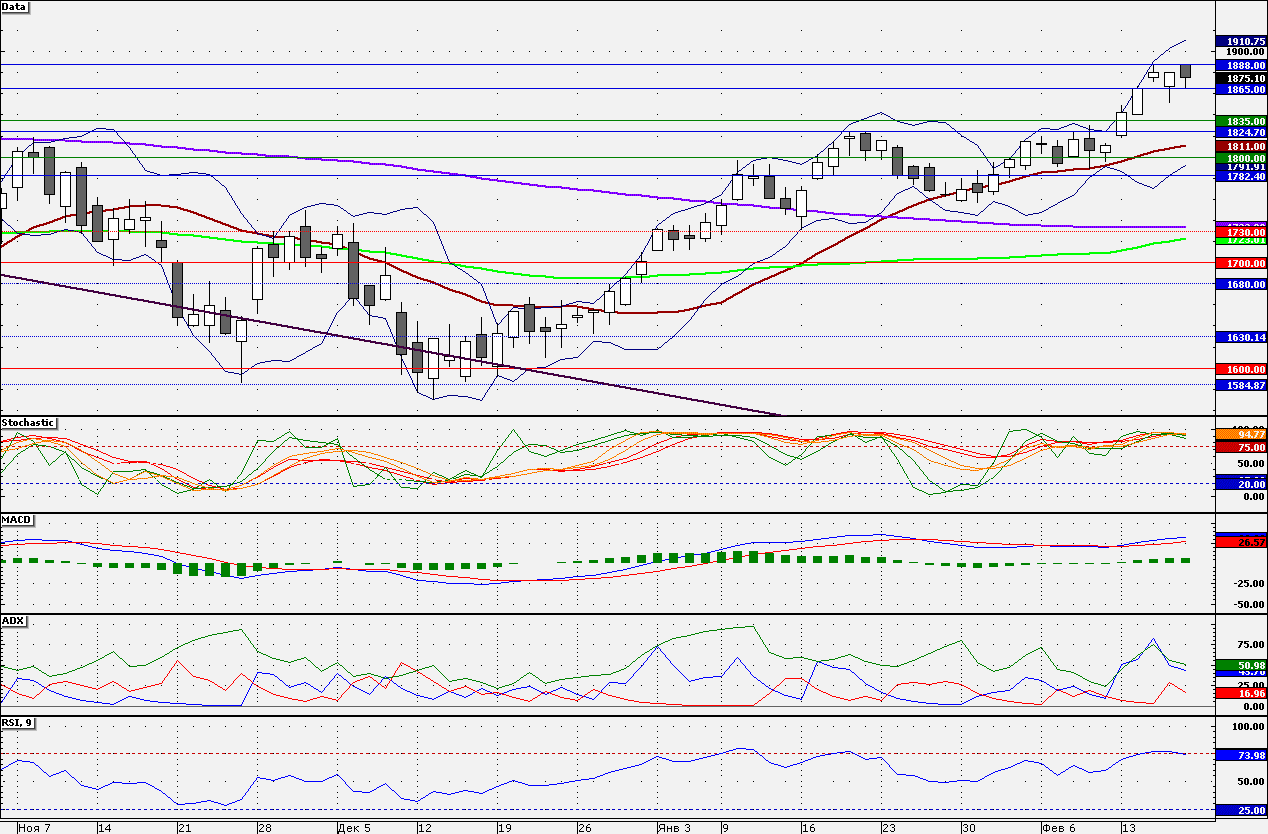The width and height of the screenshot is (1268, 834).
Task: Click the 1630.14 price axis label
Action: click(1241, 337)
